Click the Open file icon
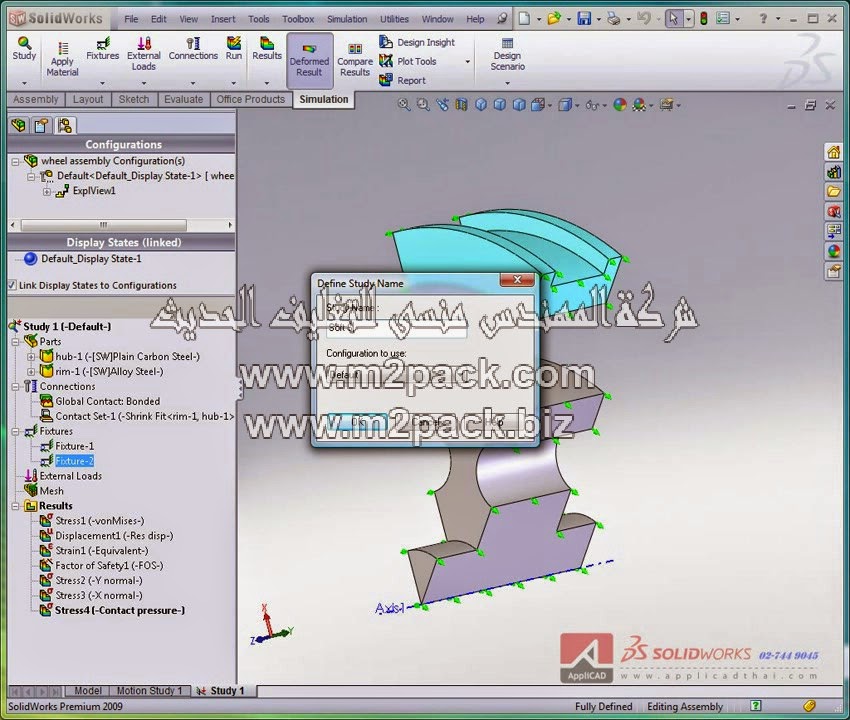The width and height of the screenshot is (850, 720). pos(554,19)
